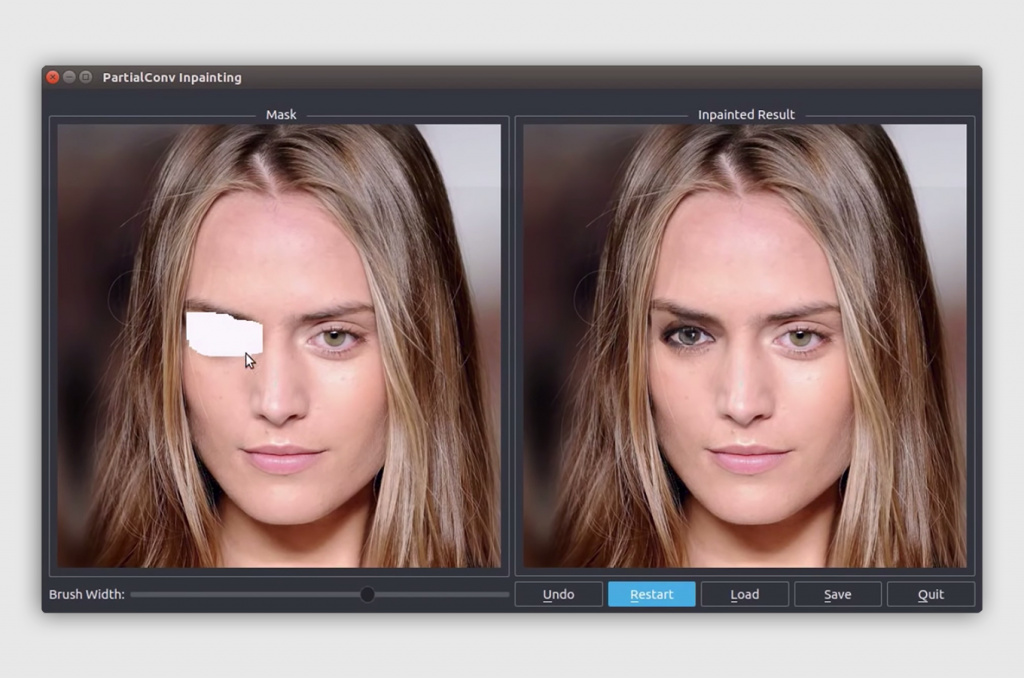The height and width of the screenshot is (678, 1024).
Task: Maximize the PartialConv Inpainting window
Action: click(x=86, y=77)
